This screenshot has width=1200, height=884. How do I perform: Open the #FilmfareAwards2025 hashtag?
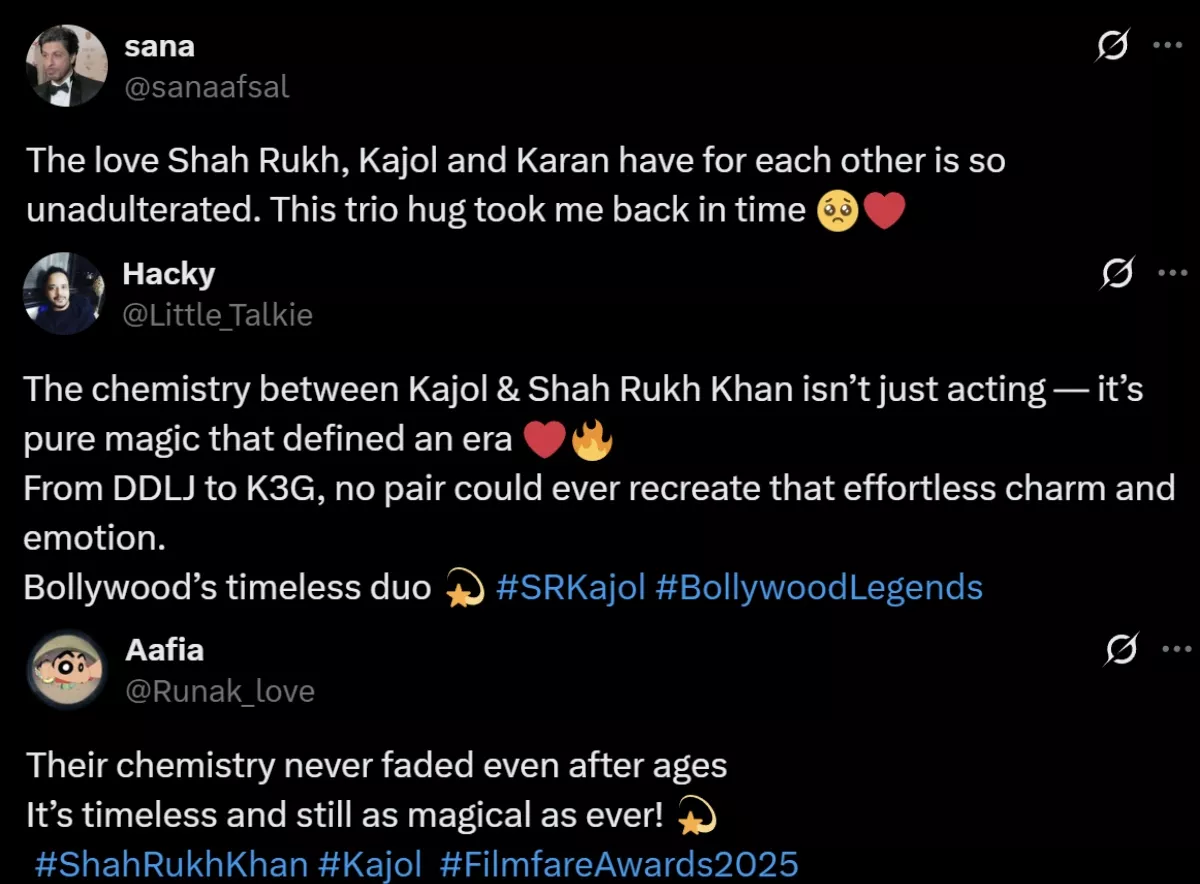618,864
